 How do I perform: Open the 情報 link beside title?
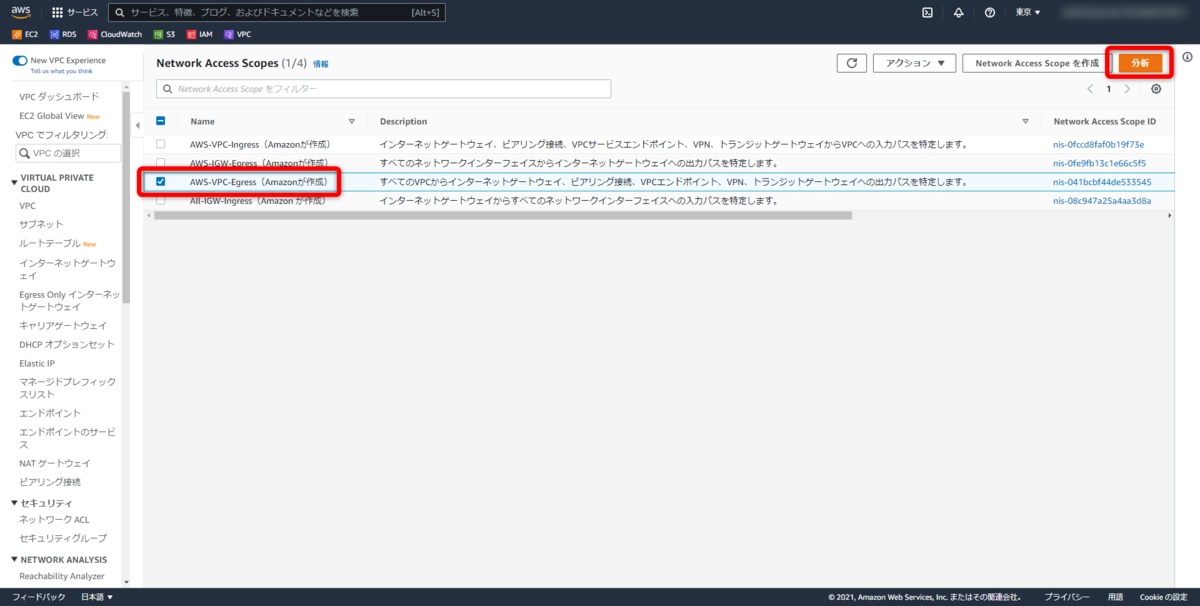[x=320, y=63]
